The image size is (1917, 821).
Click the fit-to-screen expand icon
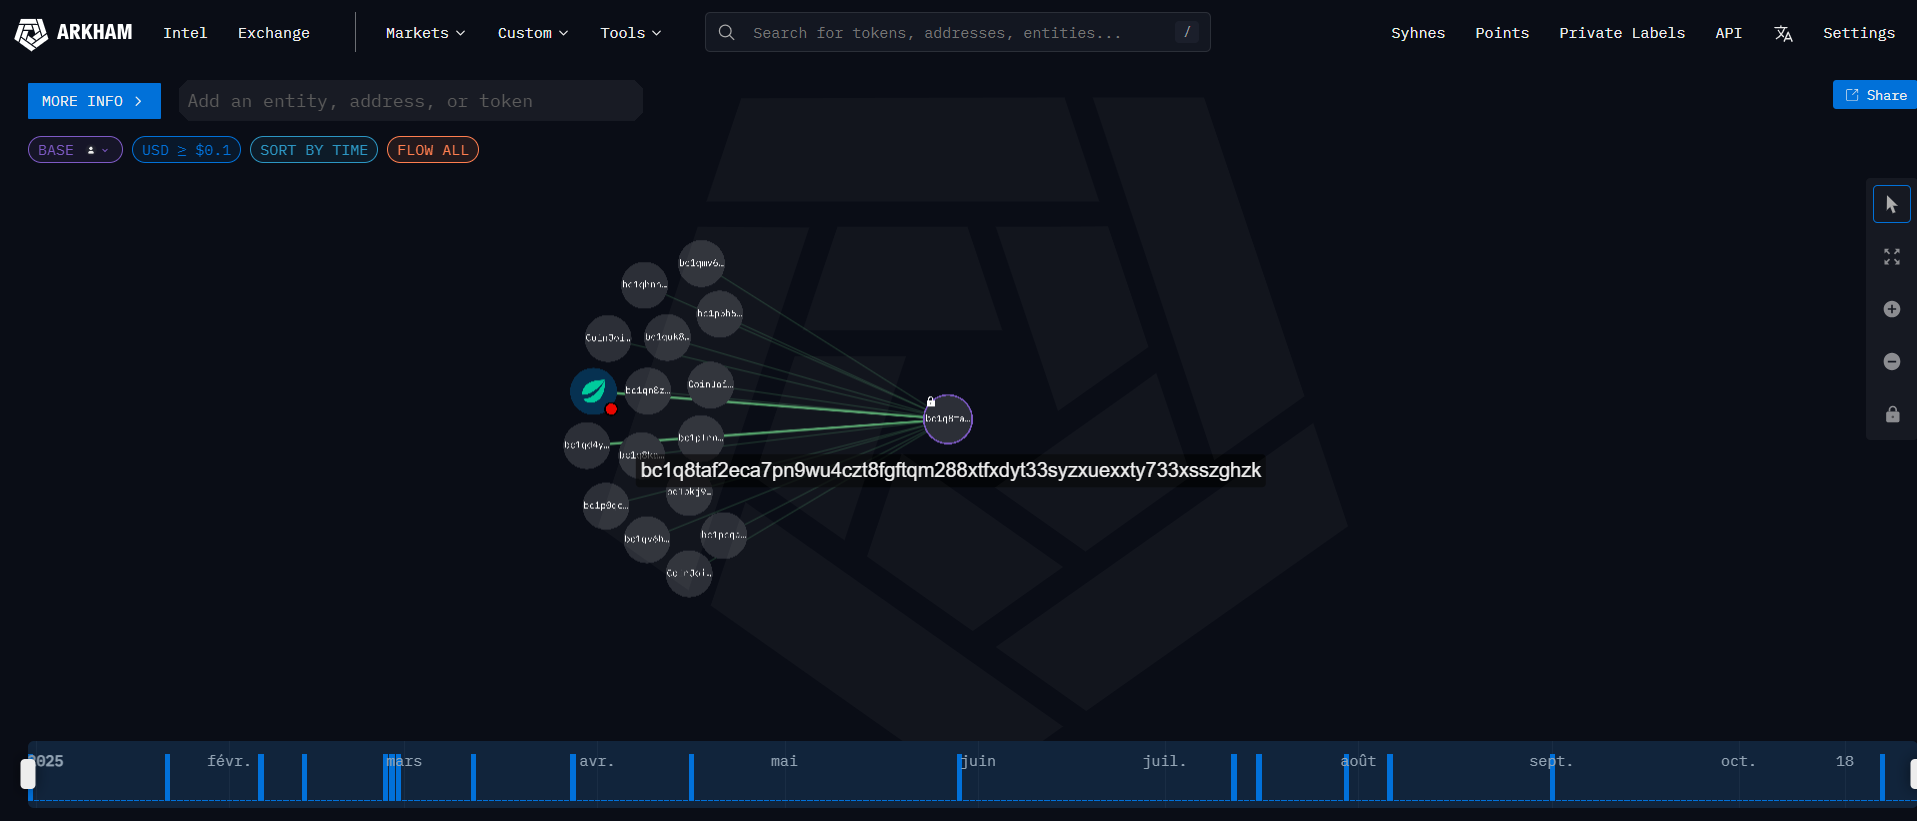tap(1891, 257)
